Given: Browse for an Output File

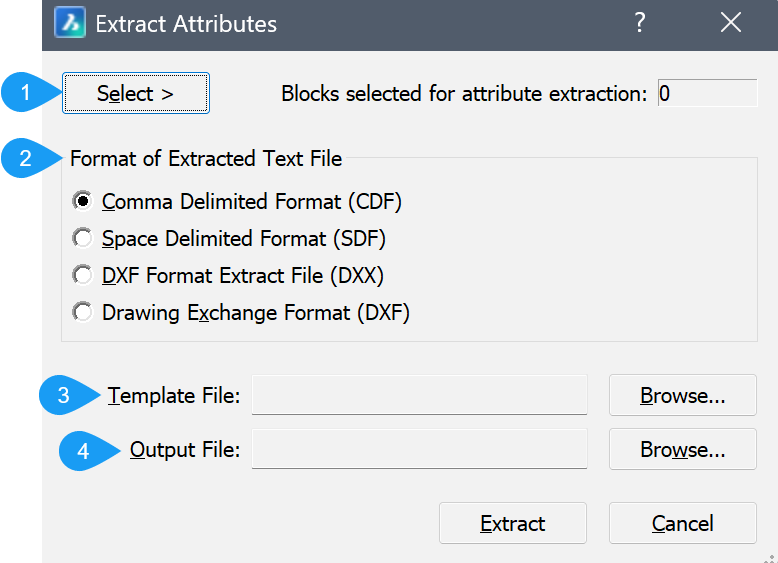Looking at the screenshot, I should point(682,450).
